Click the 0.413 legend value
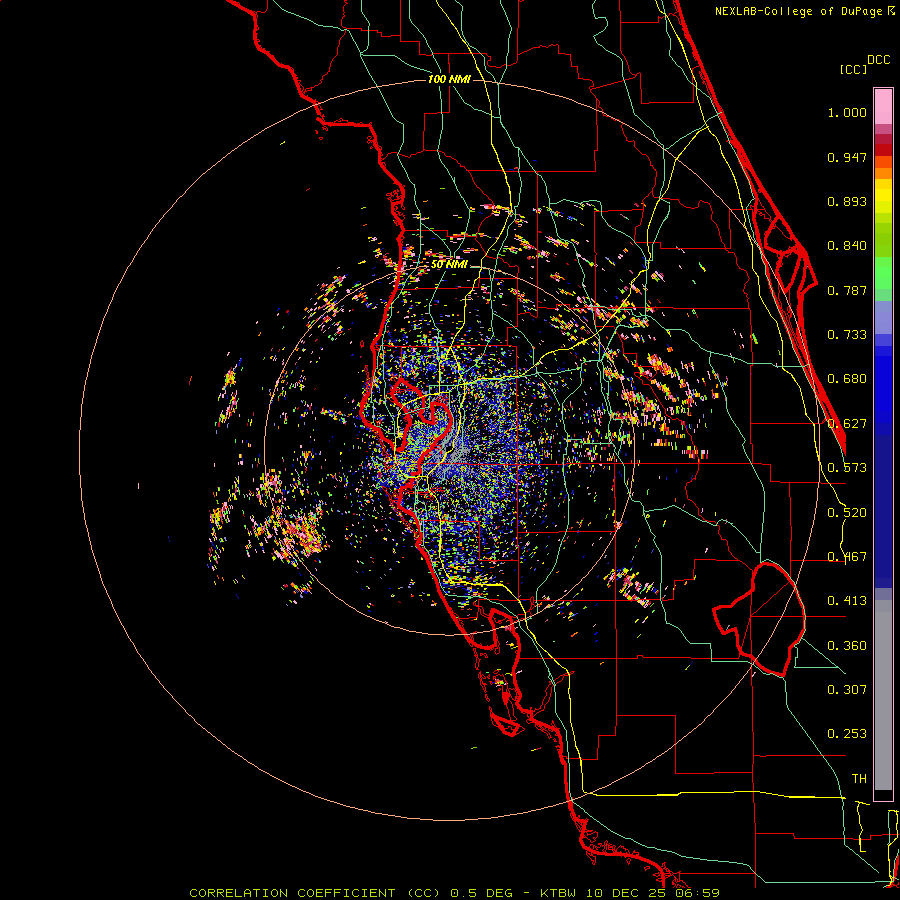 [847, 601]
